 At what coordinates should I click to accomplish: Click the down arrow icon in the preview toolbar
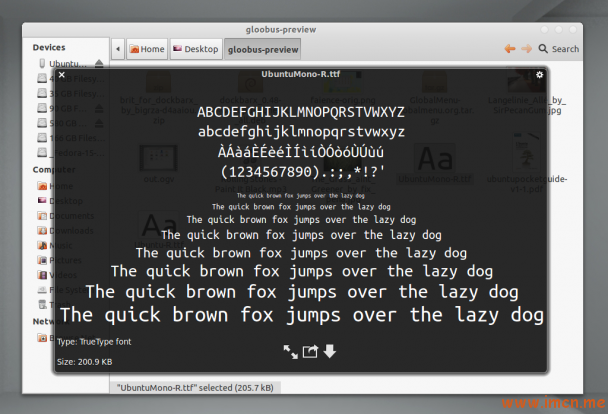point(330,351)
